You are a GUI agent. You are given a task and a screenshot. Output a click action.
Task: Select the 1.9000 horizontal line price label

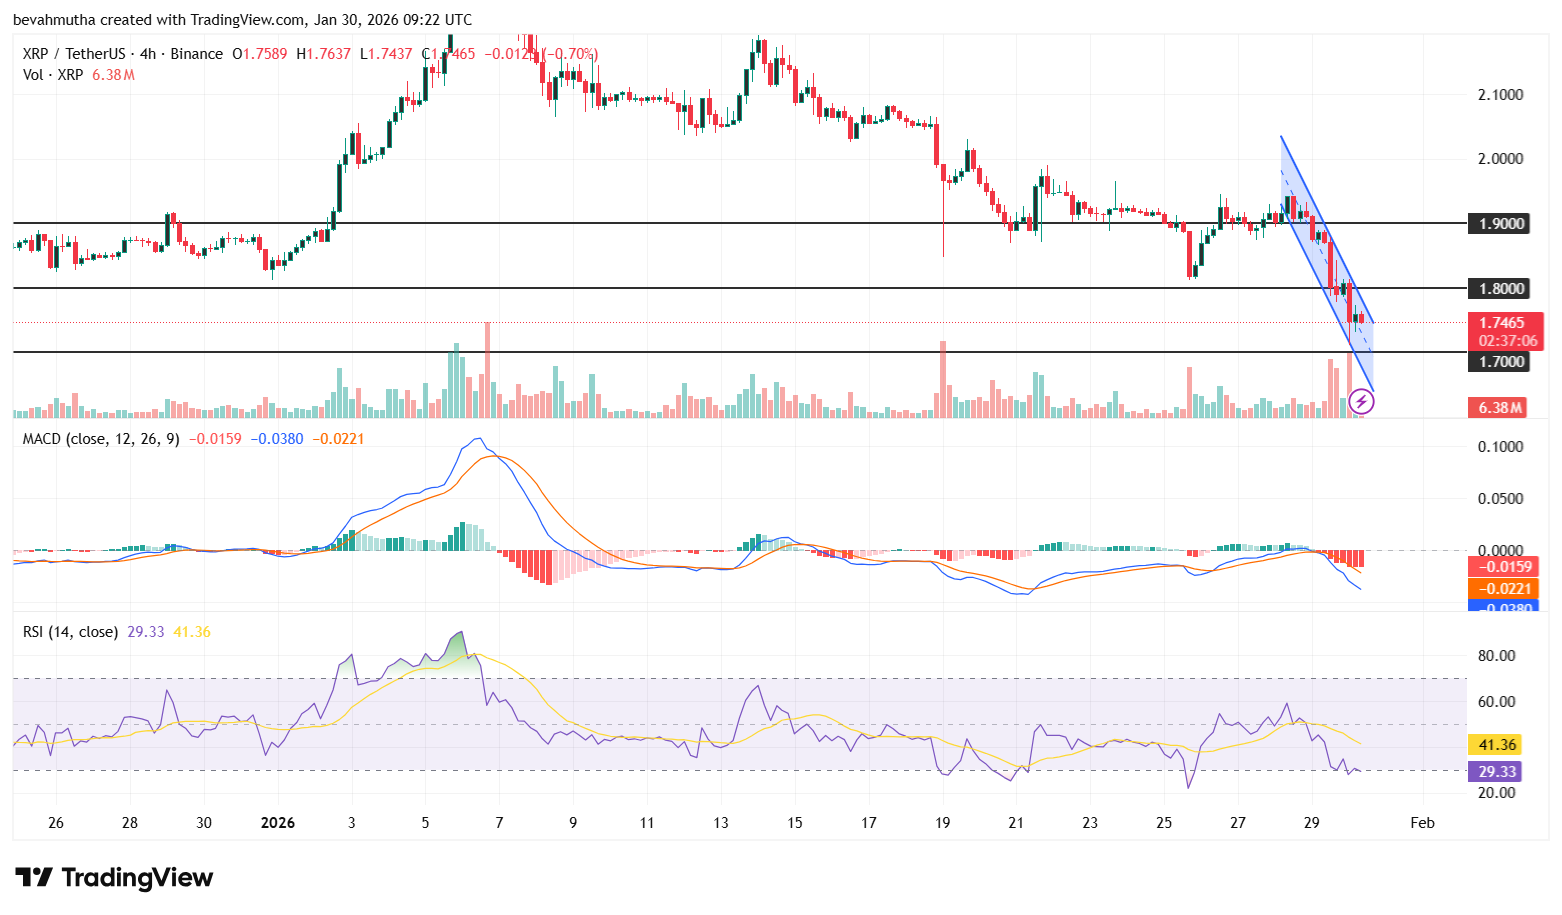tap(1501, 223)
